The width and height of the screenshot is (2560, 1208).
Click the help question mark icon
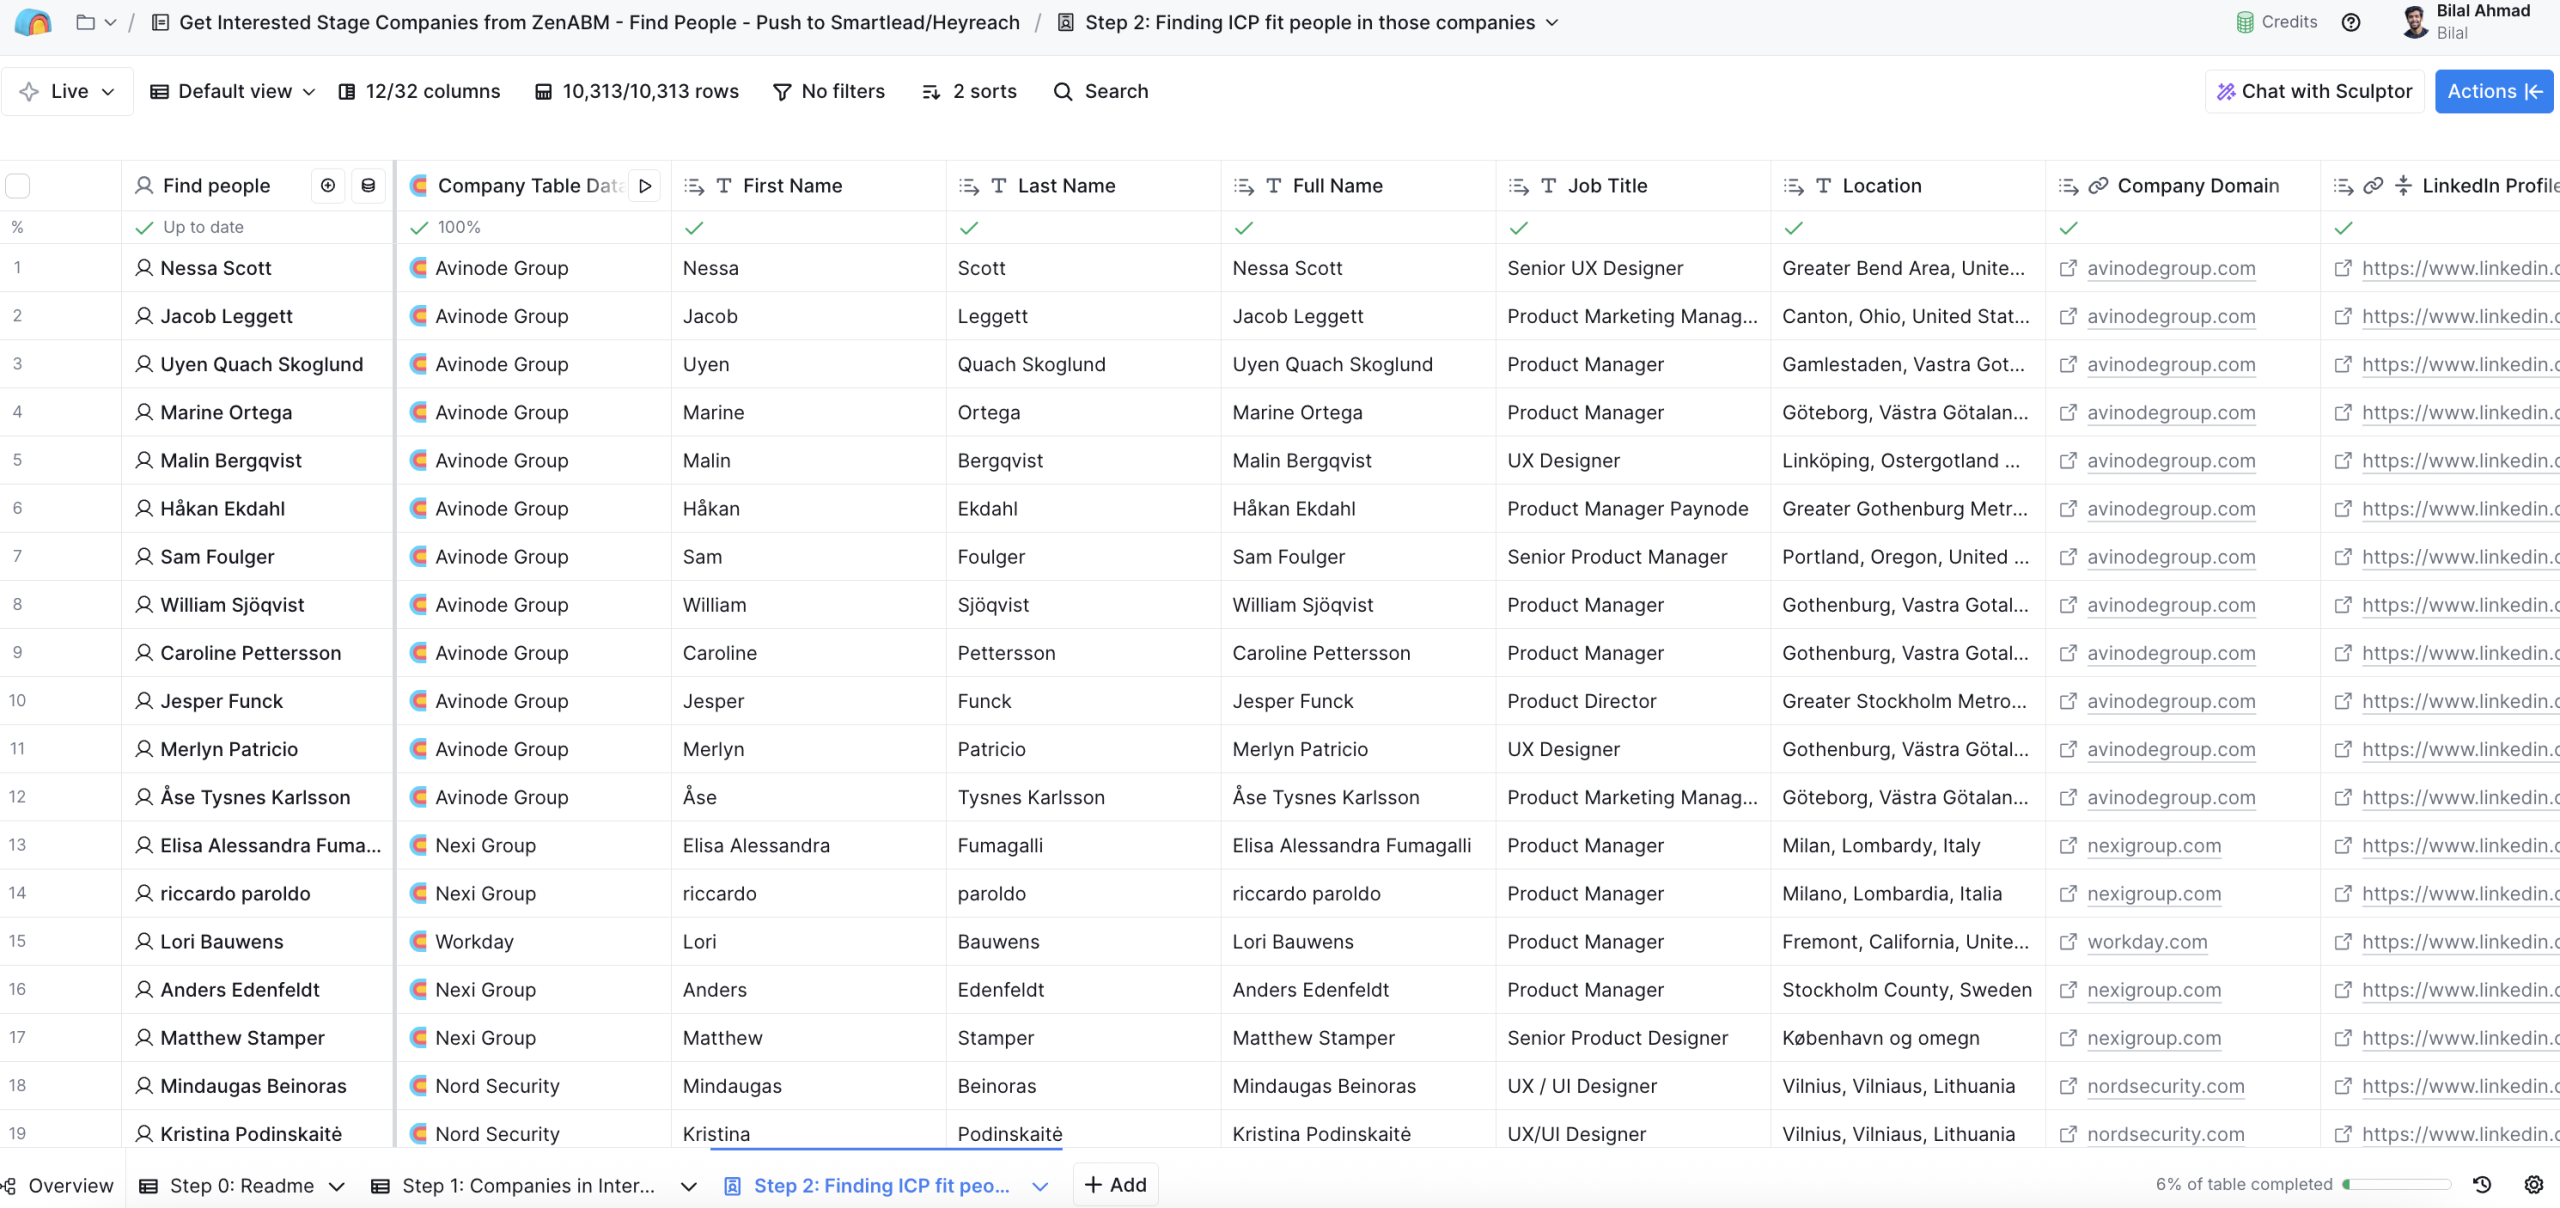click(x=2351, y=22)
